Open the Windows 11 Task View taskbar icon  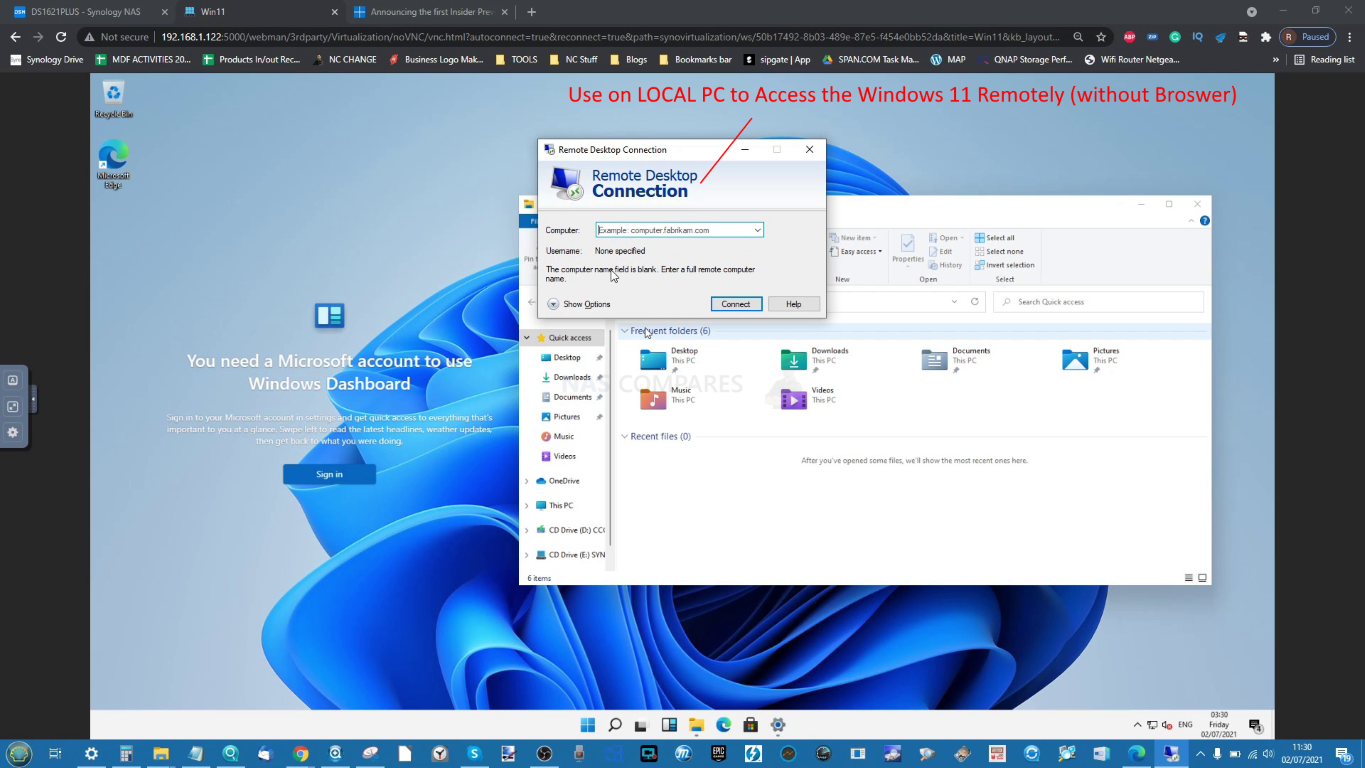642,725
